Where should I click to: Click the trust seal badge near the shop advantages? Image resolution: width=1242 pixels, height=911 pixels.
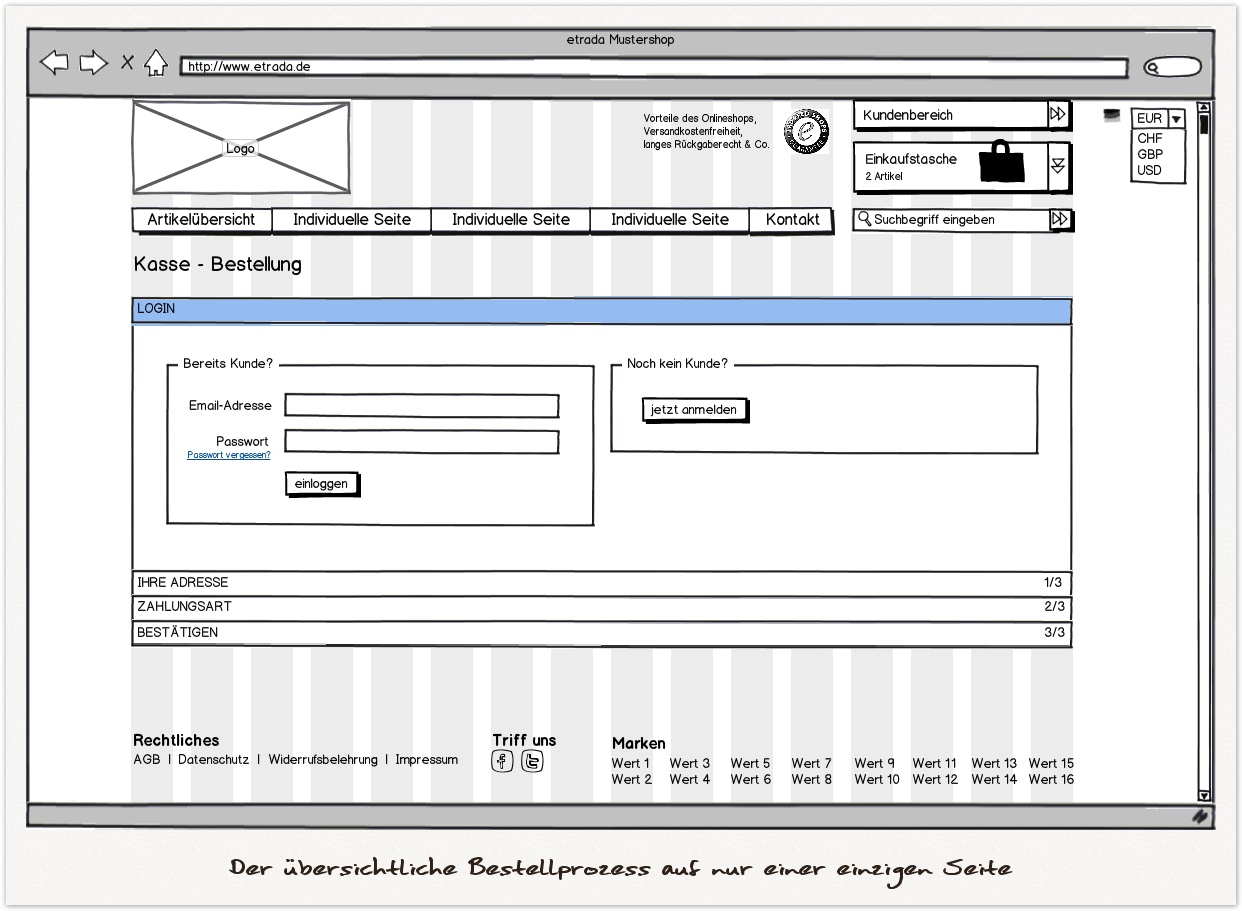pos(806,132)
